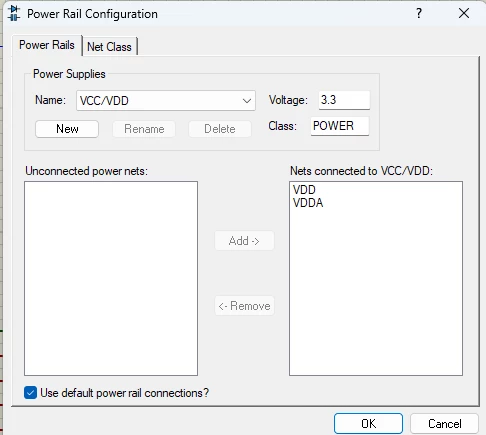Click the Rename button
The height and width of the screenshot is (435, 486).
(x=144, y=129)
